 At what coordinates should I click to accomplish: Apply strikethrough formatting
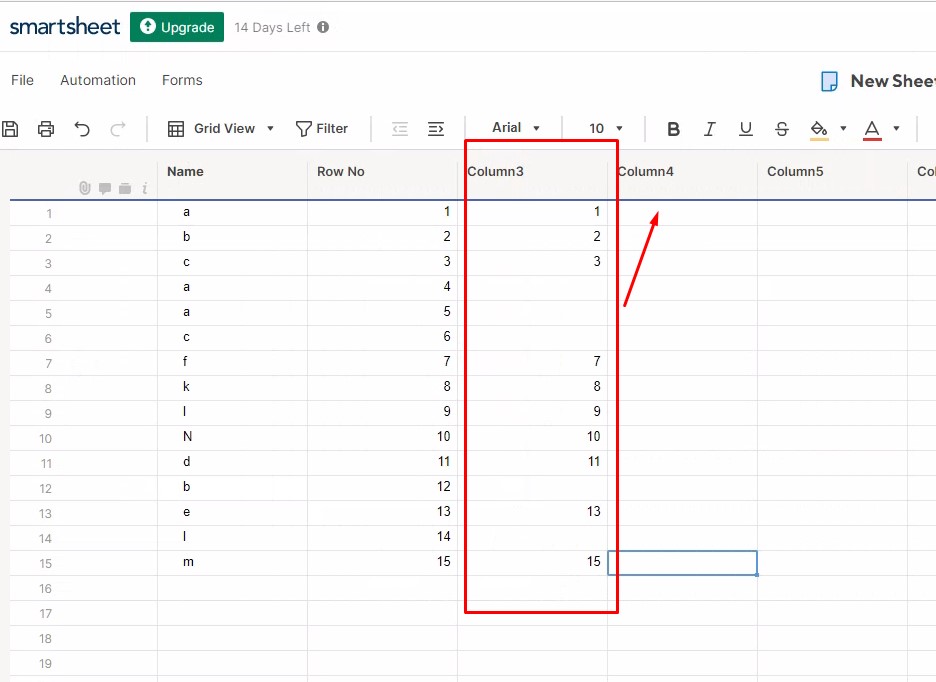click(x=781, y=128)
